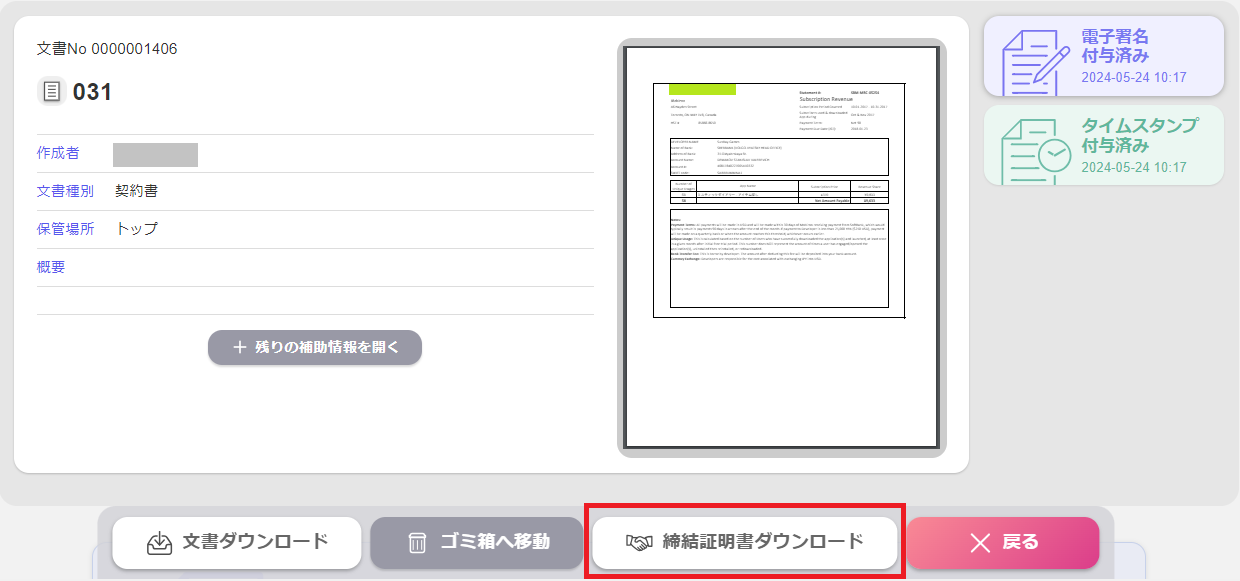
Task: Click the trash can icon
Action: pyautogui.click(x=418, y=543)
